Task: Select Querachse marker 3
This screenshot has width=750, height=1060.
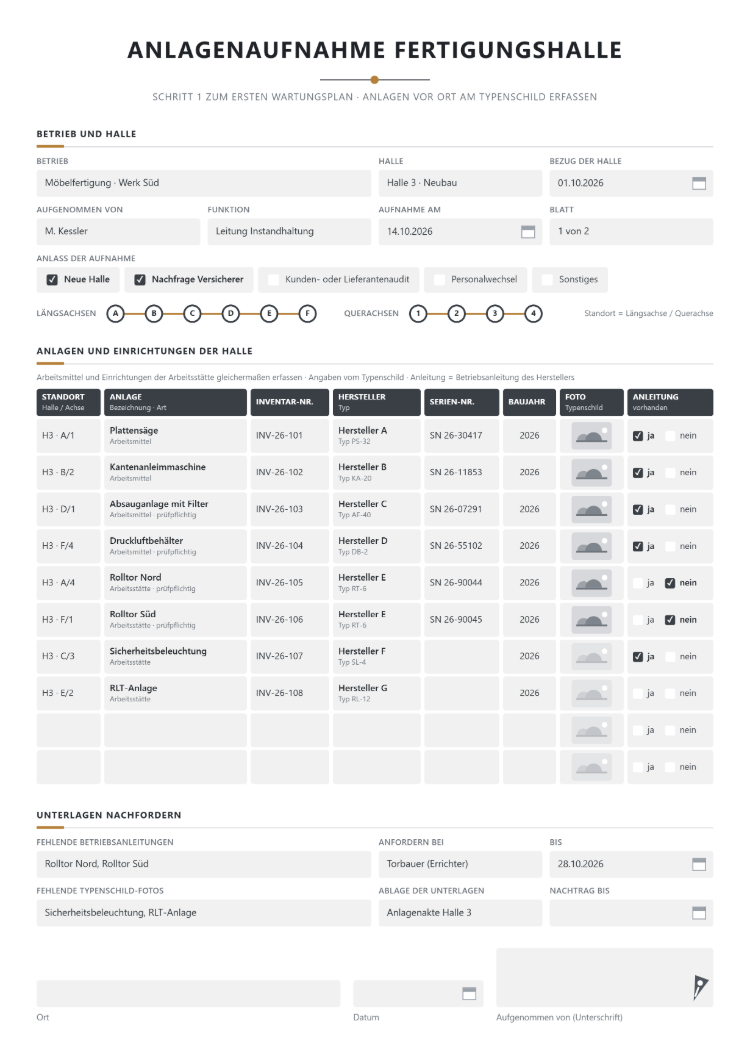Action: click(495, 314)
